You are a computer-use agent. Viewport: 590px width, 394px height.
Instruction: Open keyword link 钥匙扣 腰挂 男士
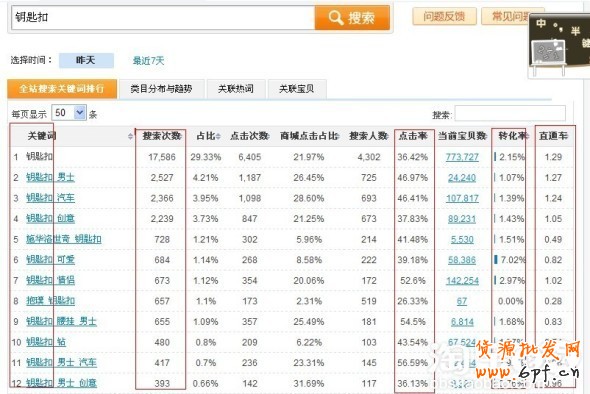61,321
